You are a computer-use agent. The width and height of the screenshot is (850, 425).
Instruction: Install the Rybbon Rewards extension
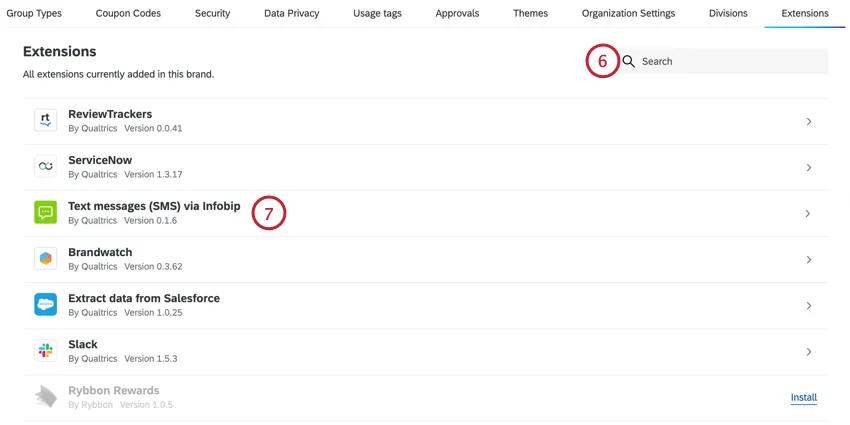point(803,398)
